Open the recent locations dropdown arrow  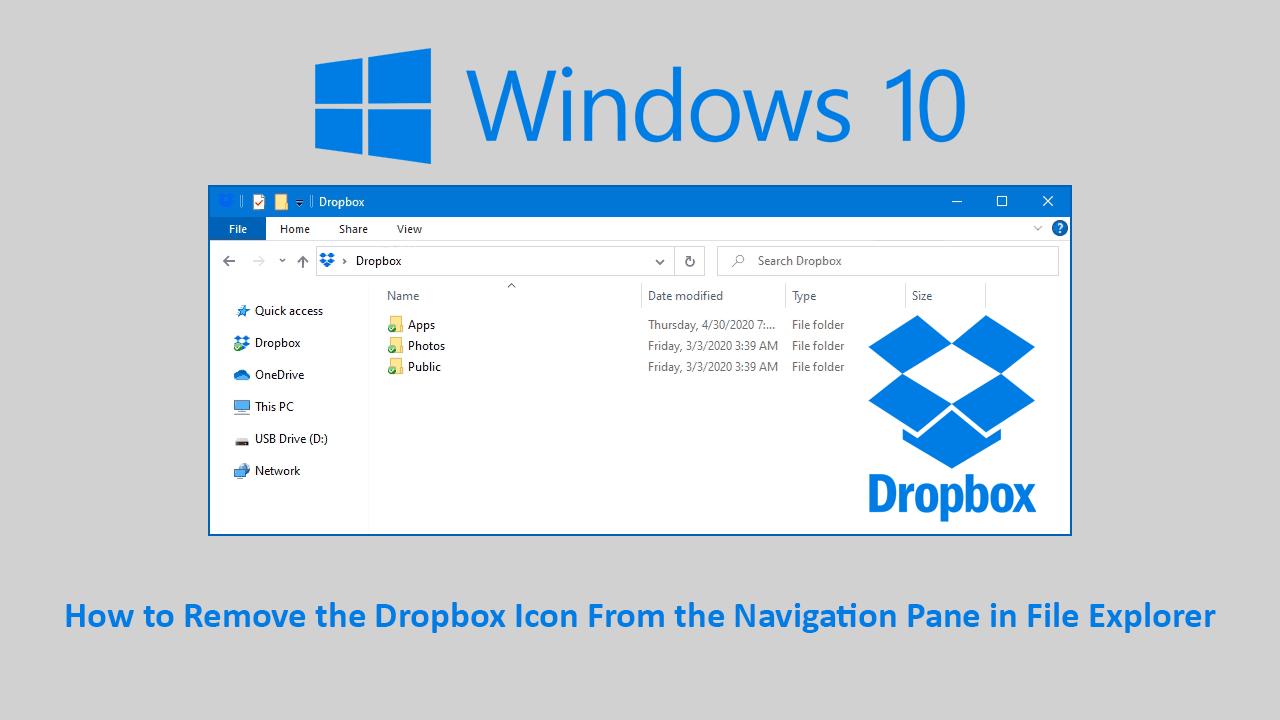(x=282, y=261)
